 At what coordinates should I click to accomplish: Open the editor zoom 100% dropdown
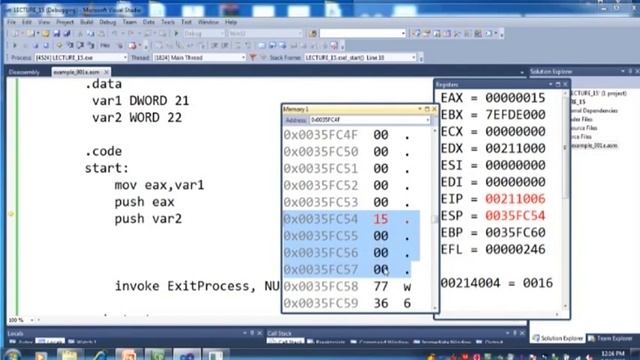point(32,320)
